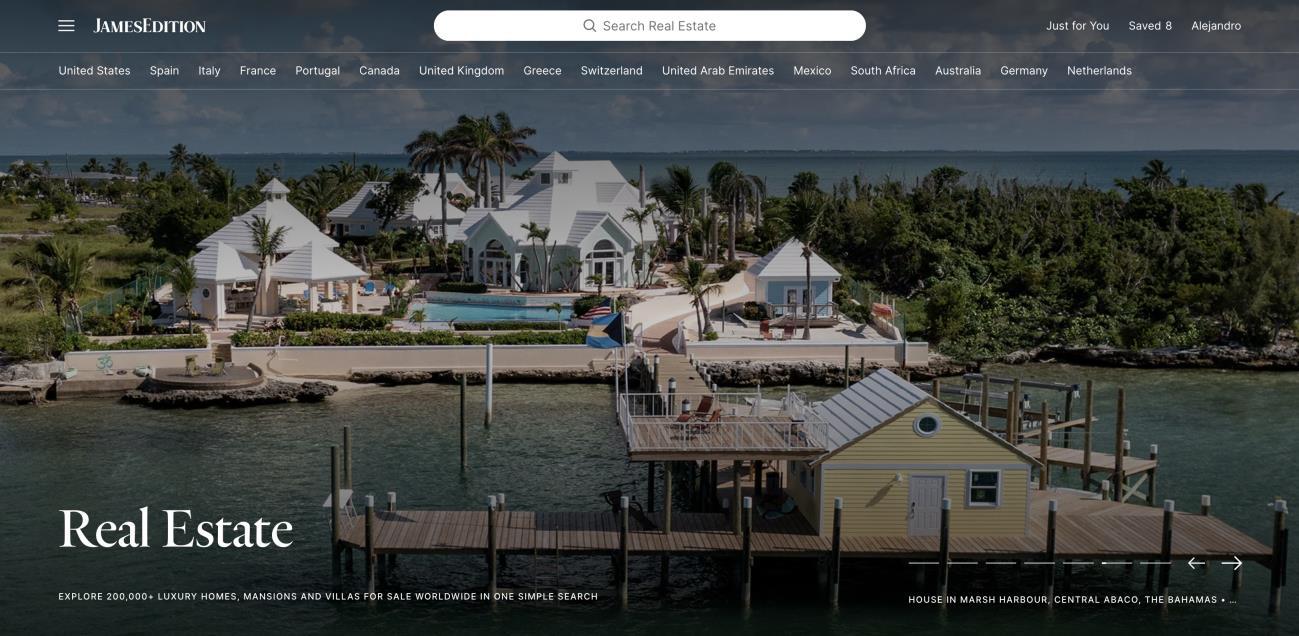Select the highlighted carousel slide indicator
The width and height of the screenshot is (1299, 636).
[1117, 563]
